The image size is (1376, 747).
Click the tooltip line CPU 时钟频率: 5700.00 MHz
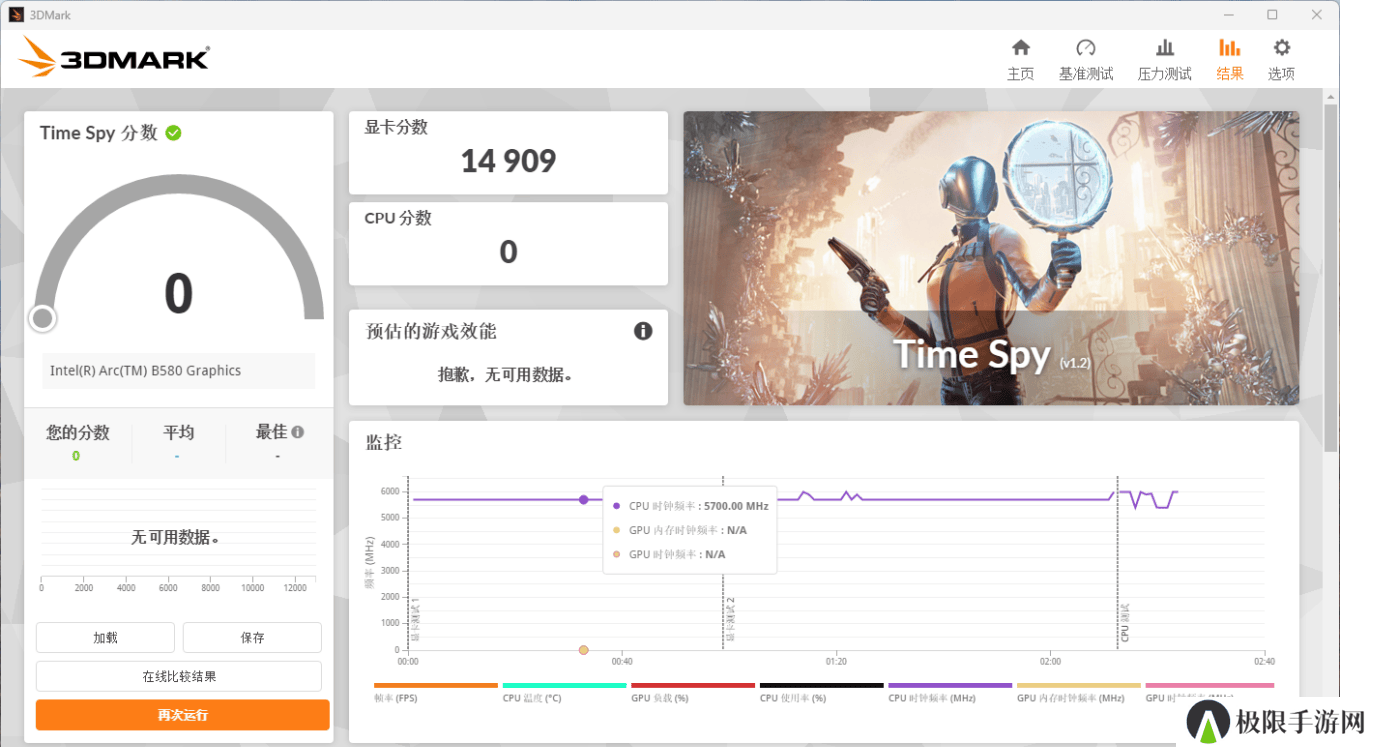tap(690, 506)
